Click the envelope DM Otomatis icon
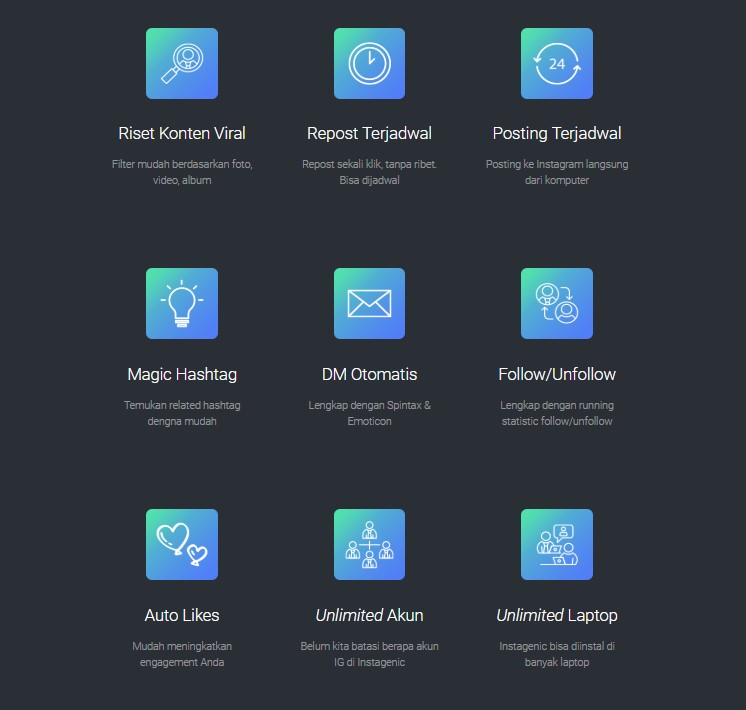This screenshot has width=746, height=710. click(369, 304)
